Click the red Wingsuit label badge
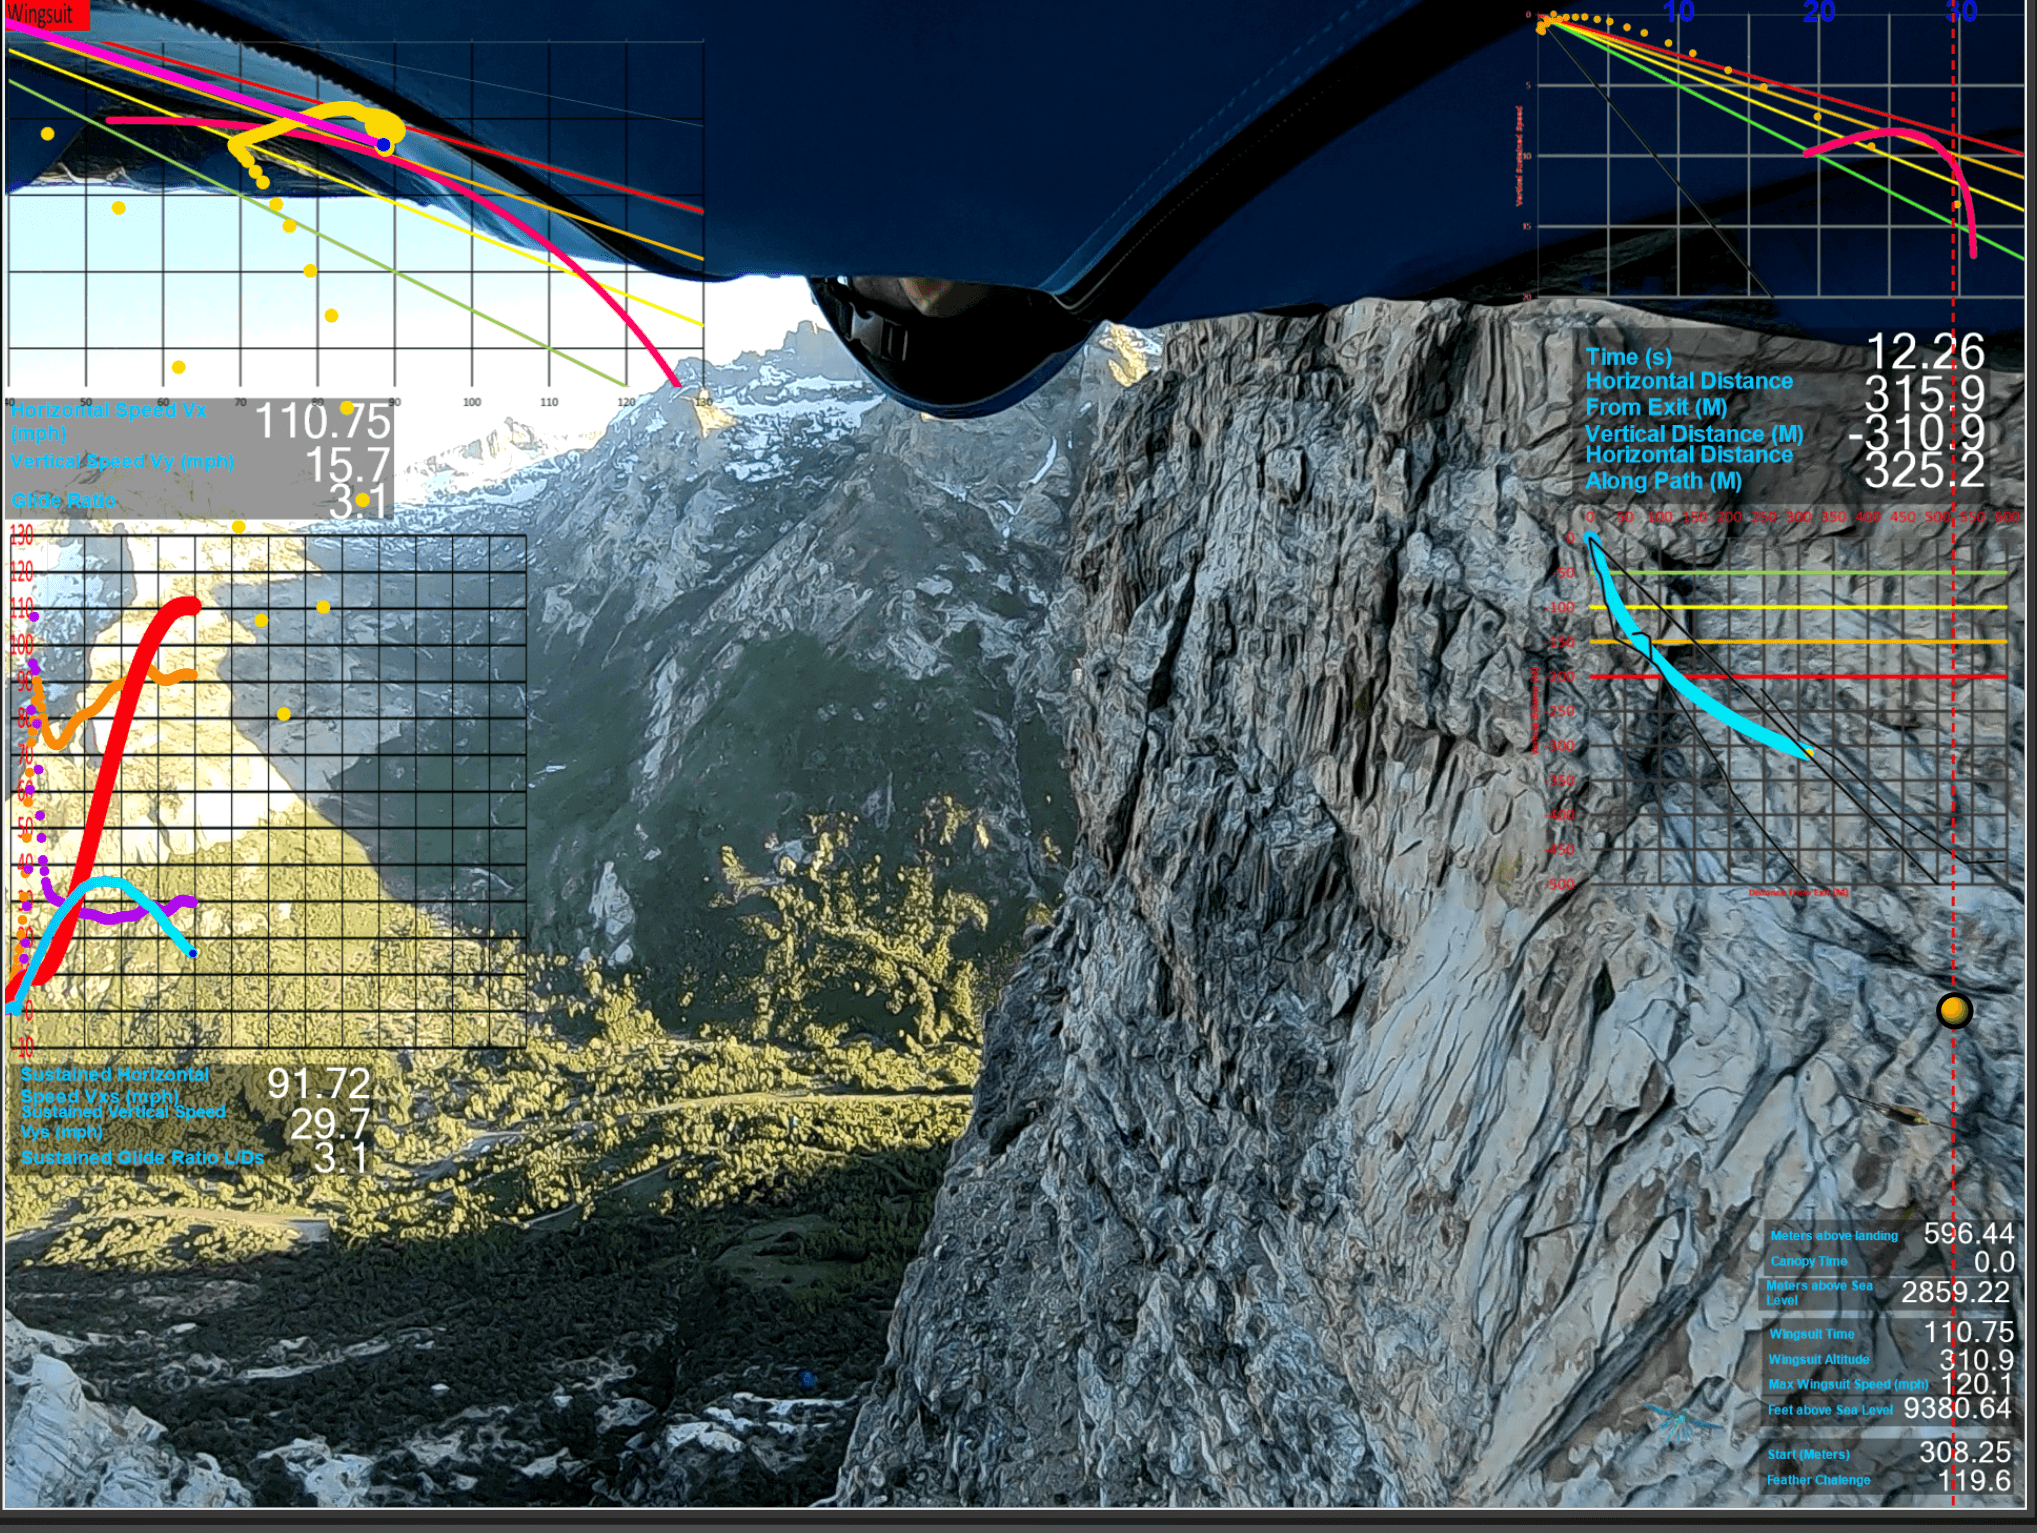 (46, 14)
